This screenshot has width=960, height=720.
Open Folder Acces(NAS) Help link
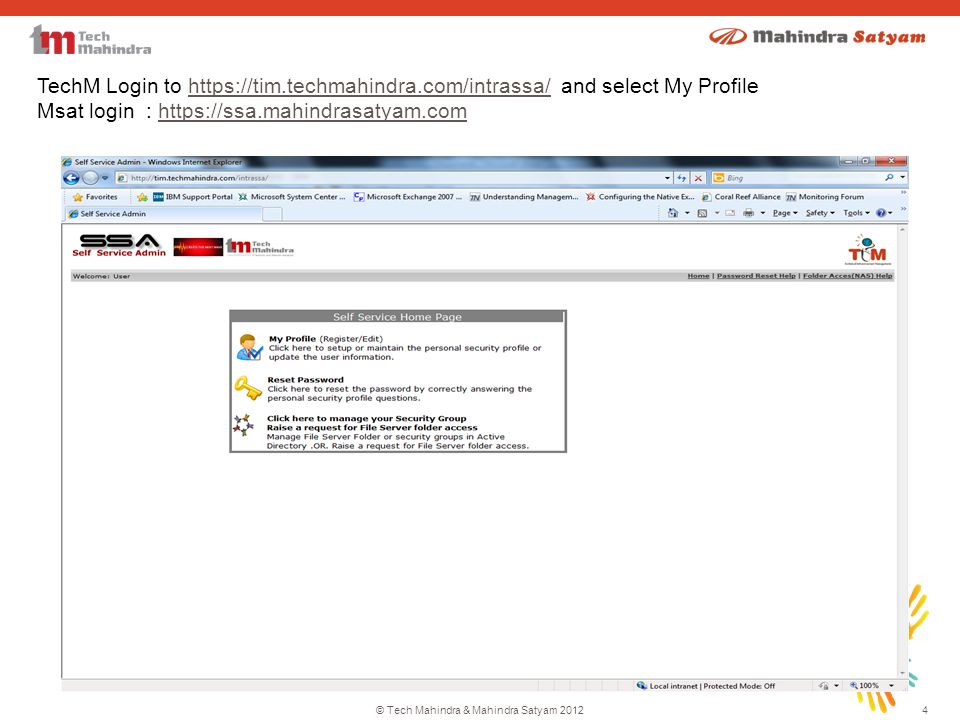click(848, 276)
